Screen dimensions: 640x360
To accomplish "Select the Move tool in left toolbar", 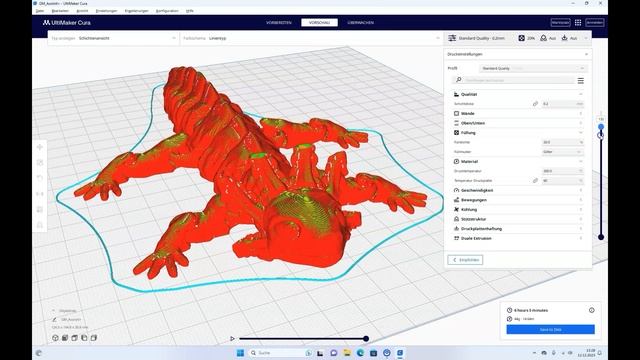I will [40, 147].
